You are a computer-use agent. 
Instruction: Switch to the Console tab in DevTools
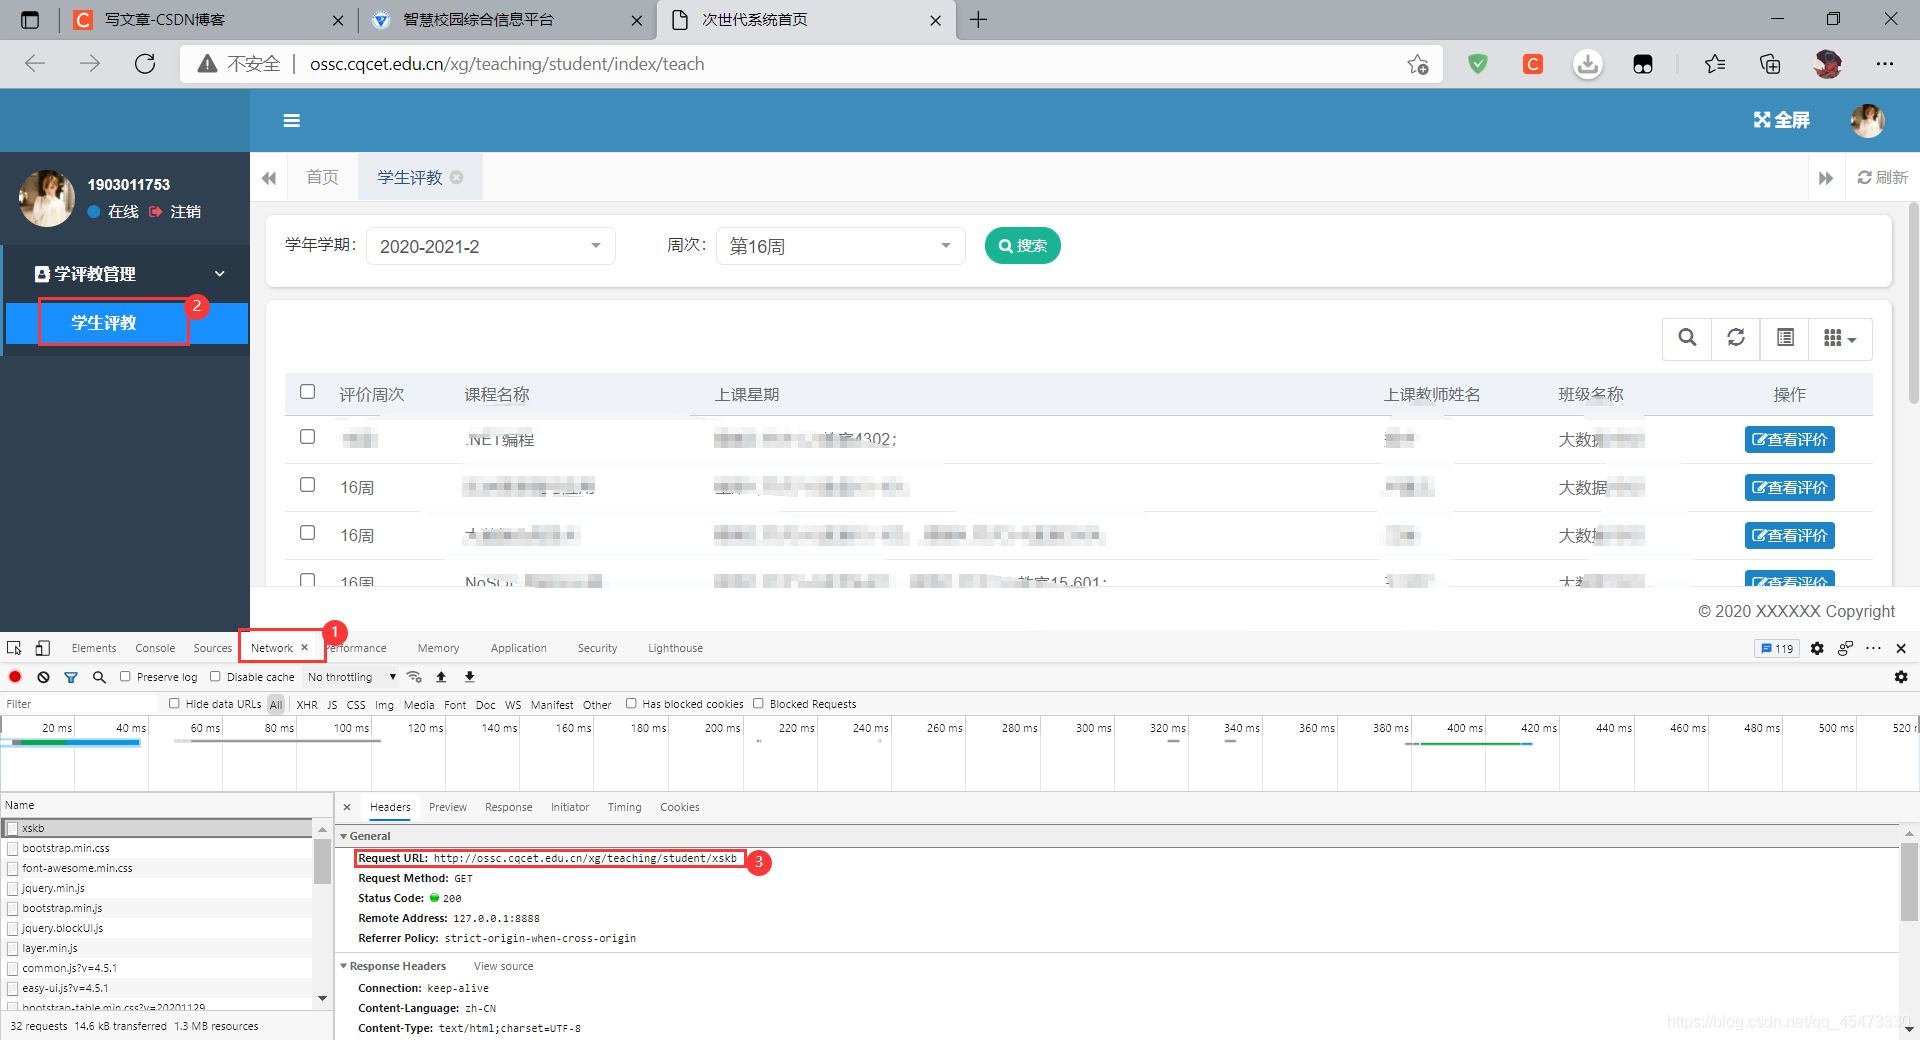155,648
